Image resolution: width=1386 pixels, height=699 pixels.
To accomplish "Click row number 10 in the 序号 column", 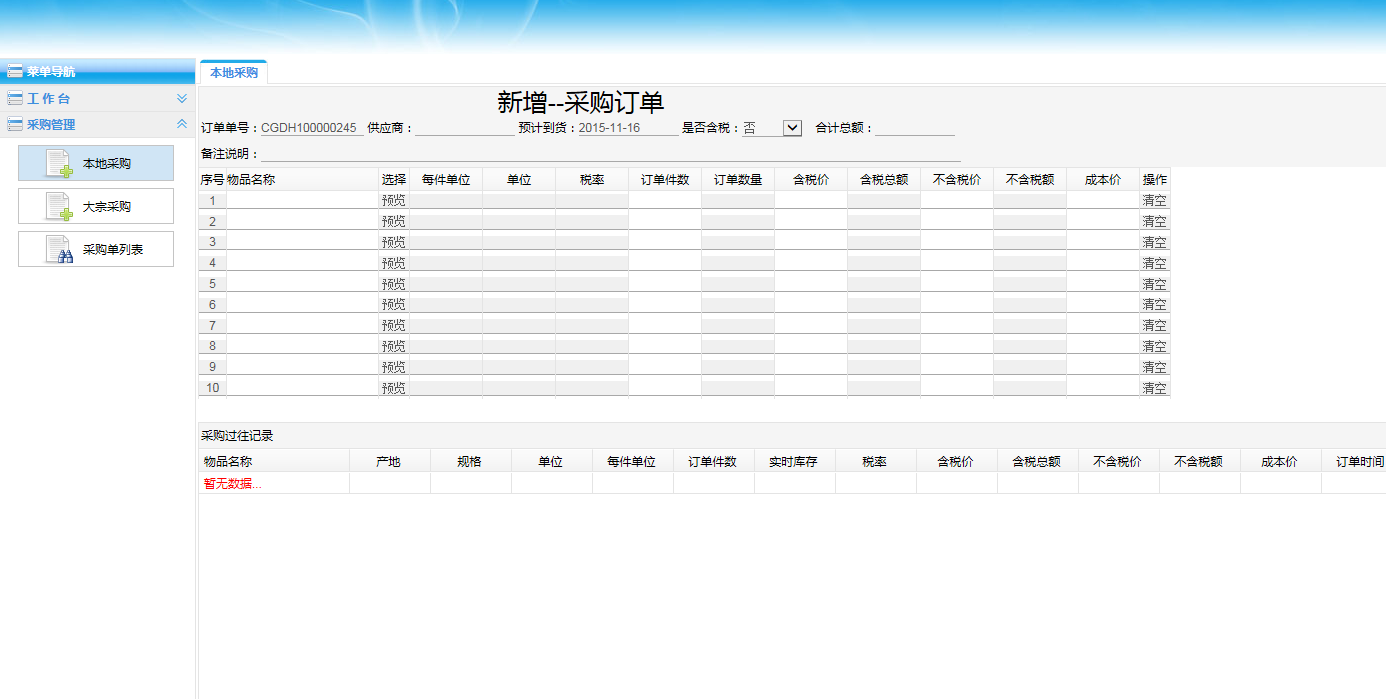I will click(x=212, y=388).
